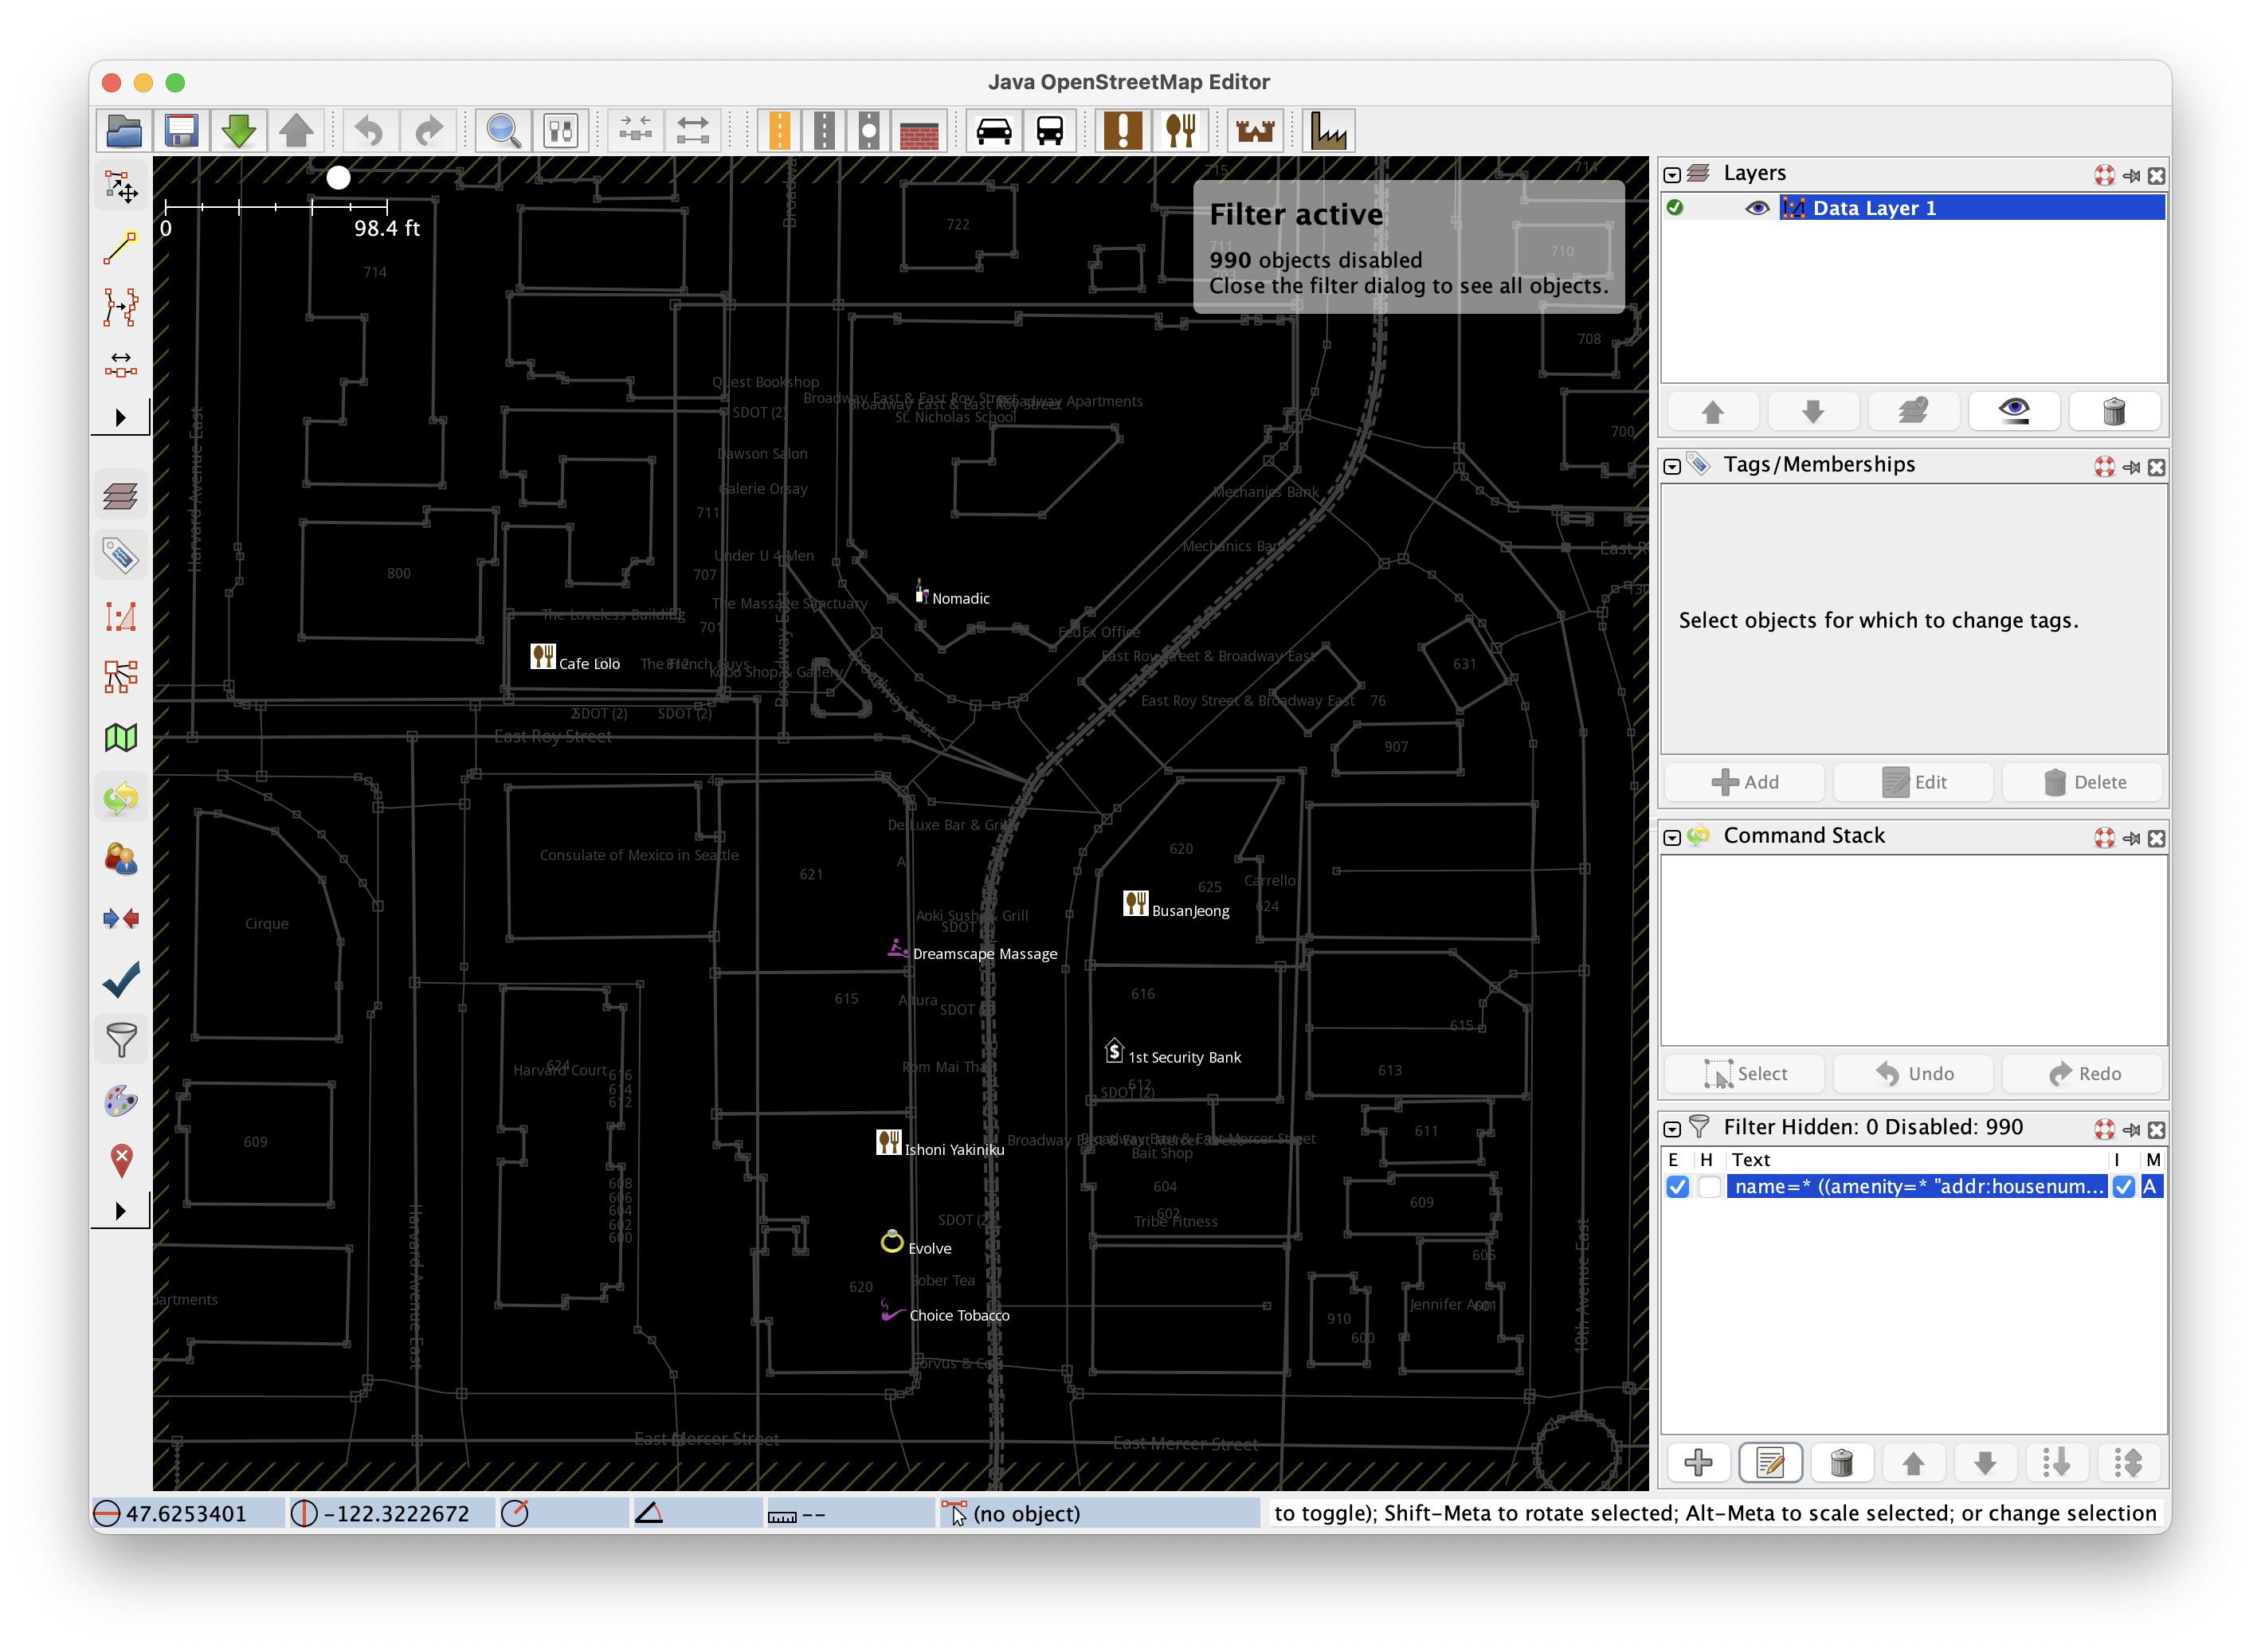
Task: Toggle the Layers list sidebar icon
Action: pyautogui.click(x=121, y=496)
